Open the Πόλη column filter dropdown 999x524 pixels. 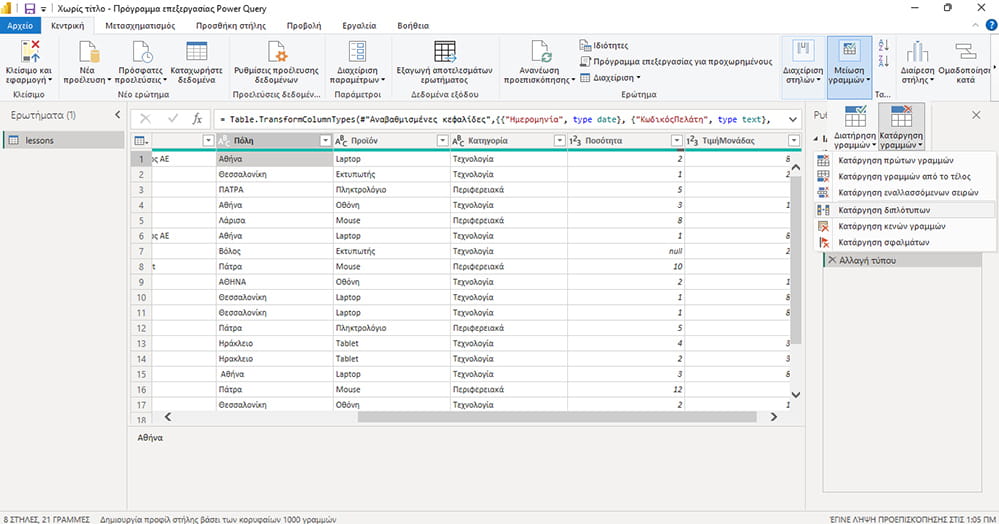point(325,141)
